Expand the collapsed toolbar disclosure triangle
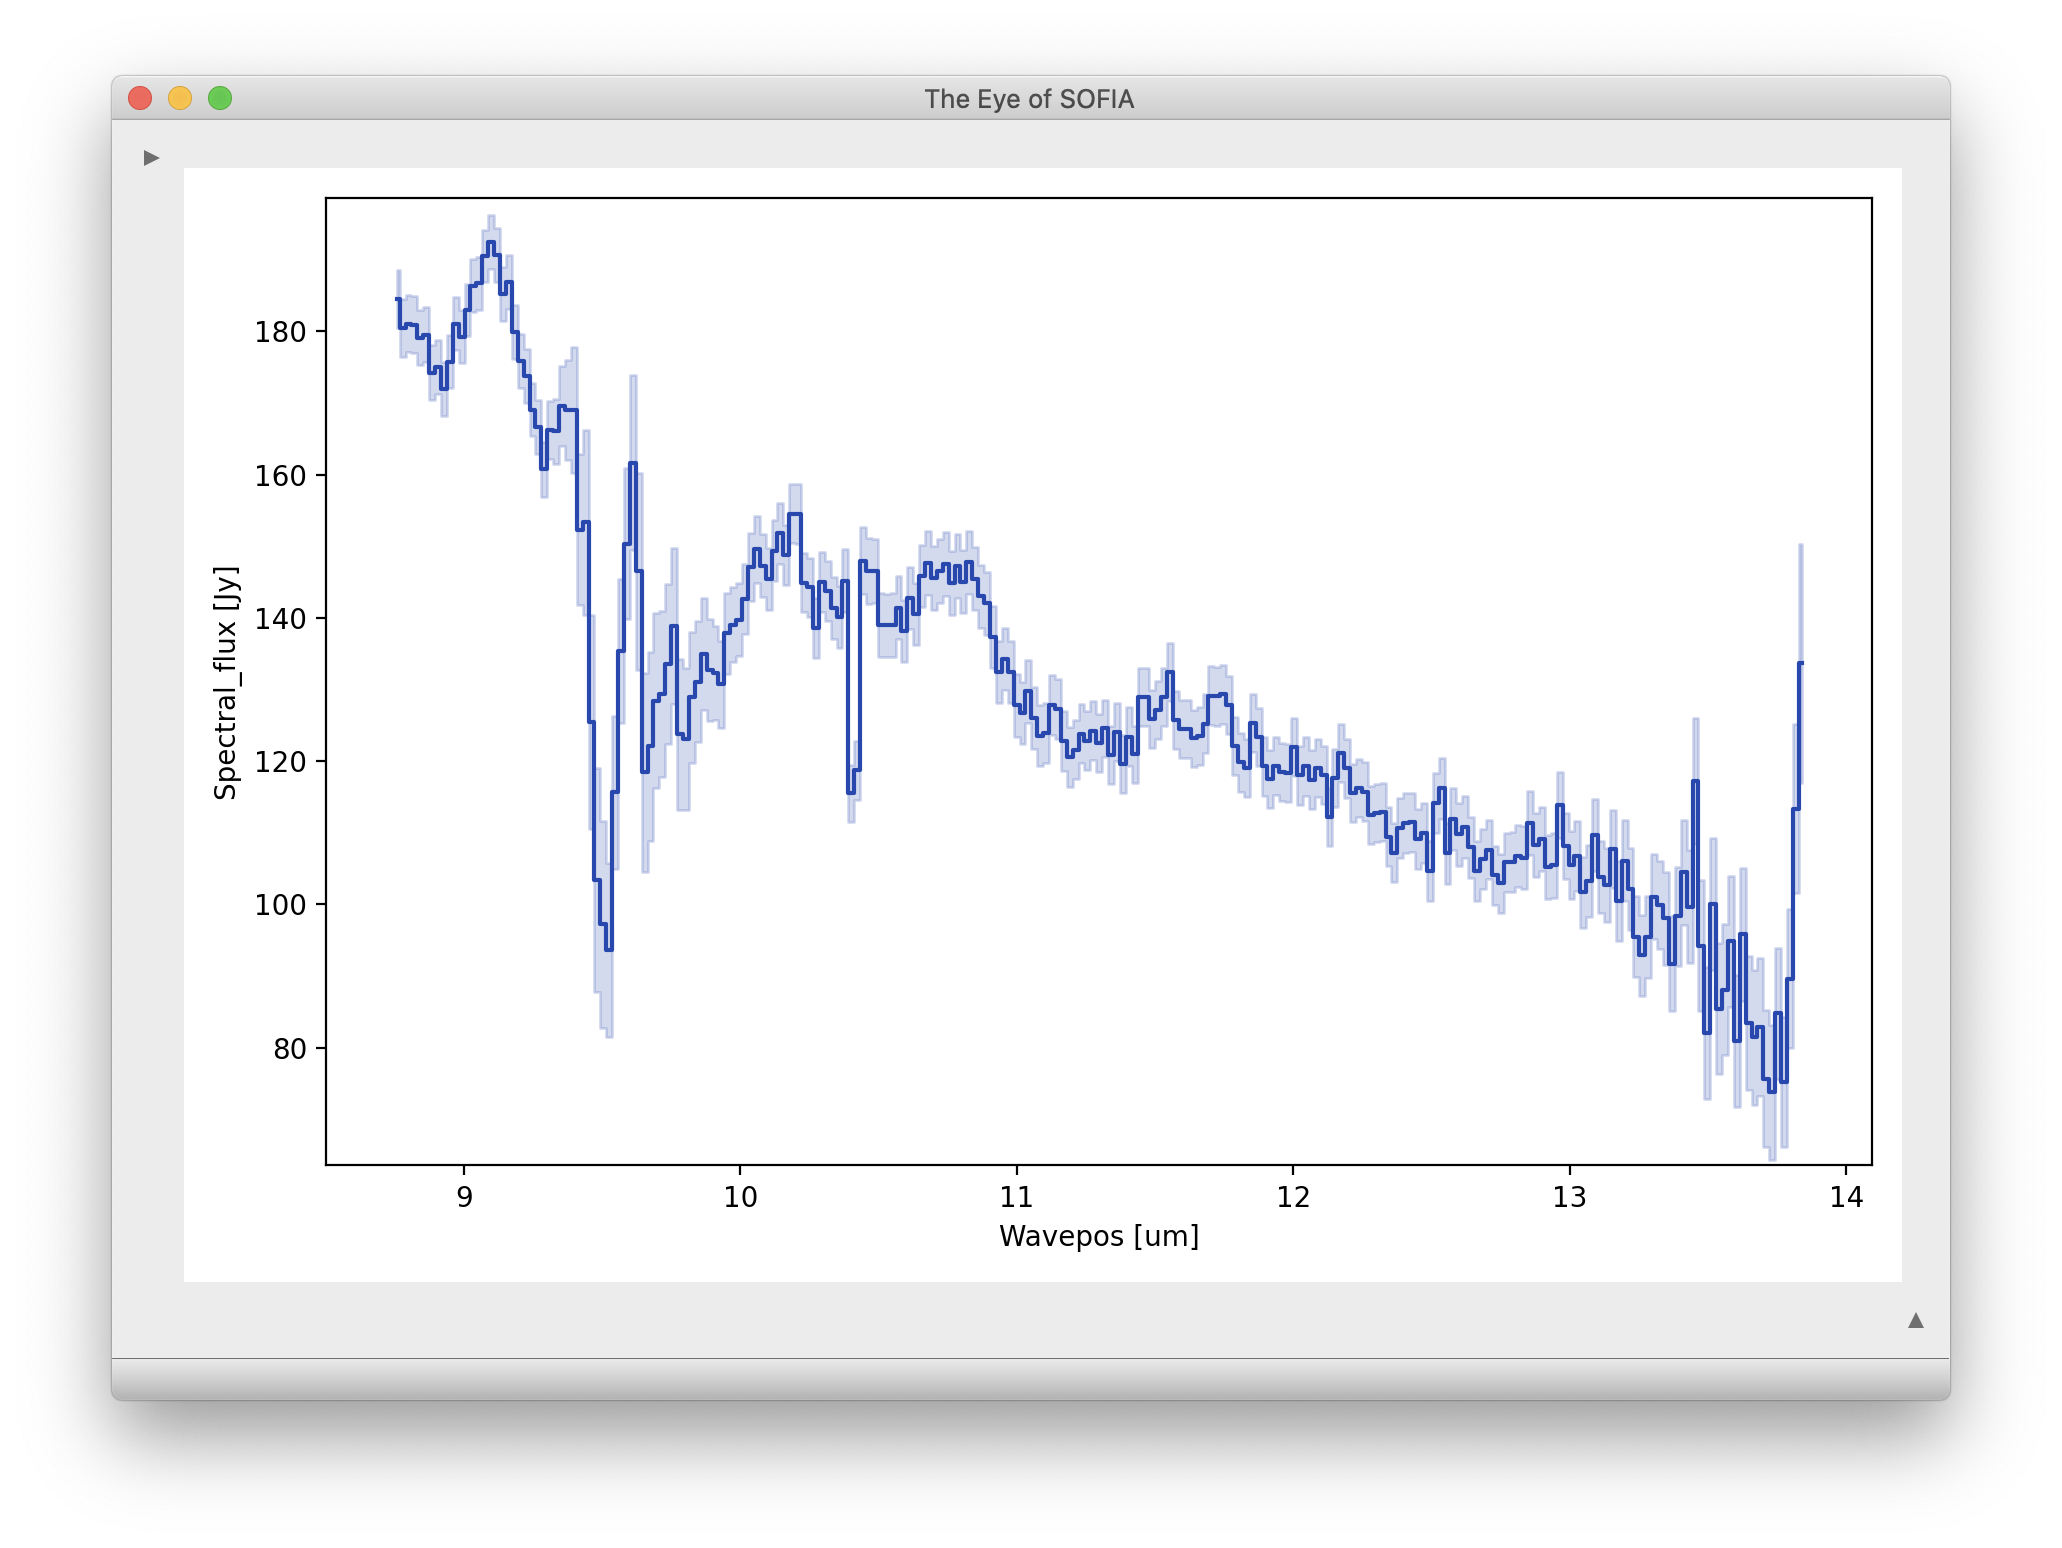Image resolution: width=2062 pixels, height=1548 pixels. tap(150, 156)
